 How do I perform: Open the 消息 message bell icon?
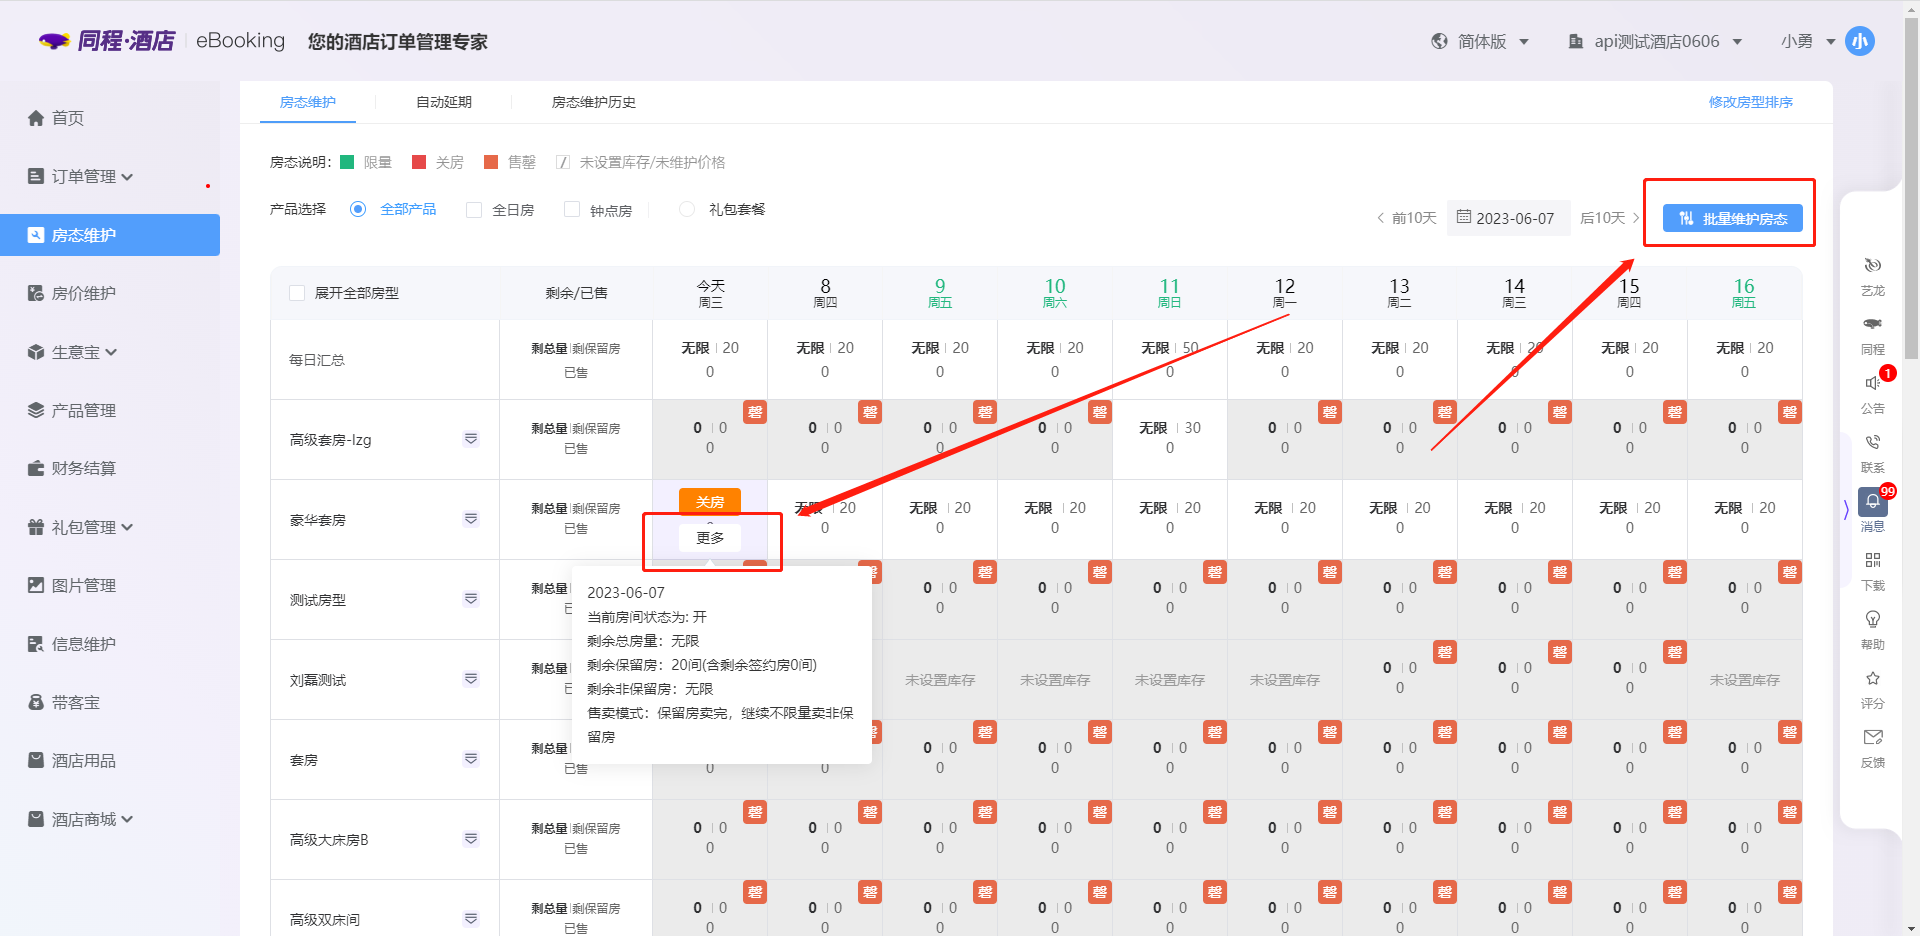[x=1872, y=502]
